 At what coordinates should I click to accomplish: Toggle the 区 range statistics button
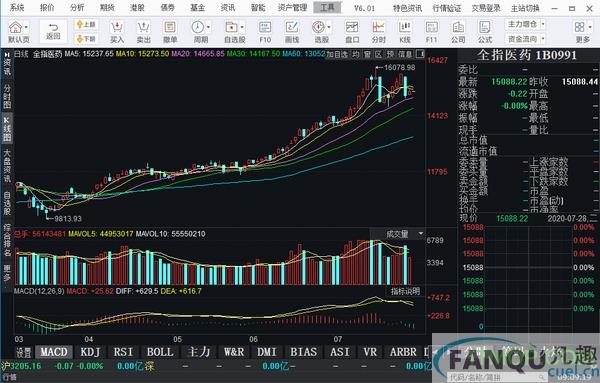pyautogui.click(x=378, y=54)
